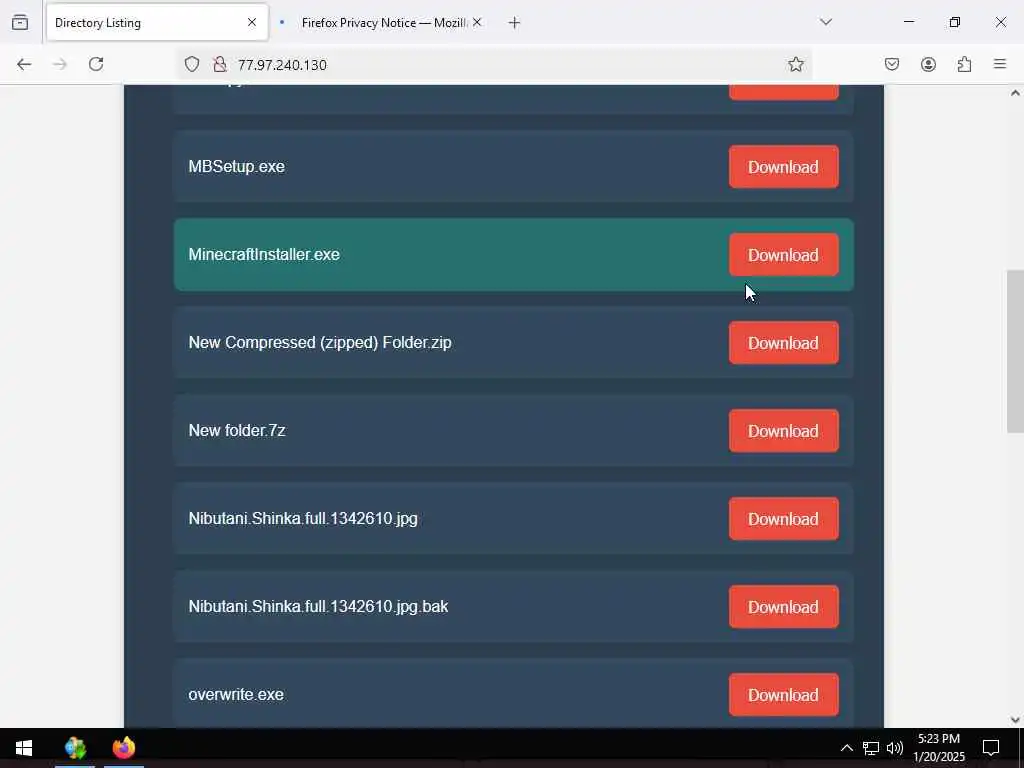This screenshot has height=768, width=1024.
Task: Click the New folder.7z file name
Action: (x=237, y=430)
